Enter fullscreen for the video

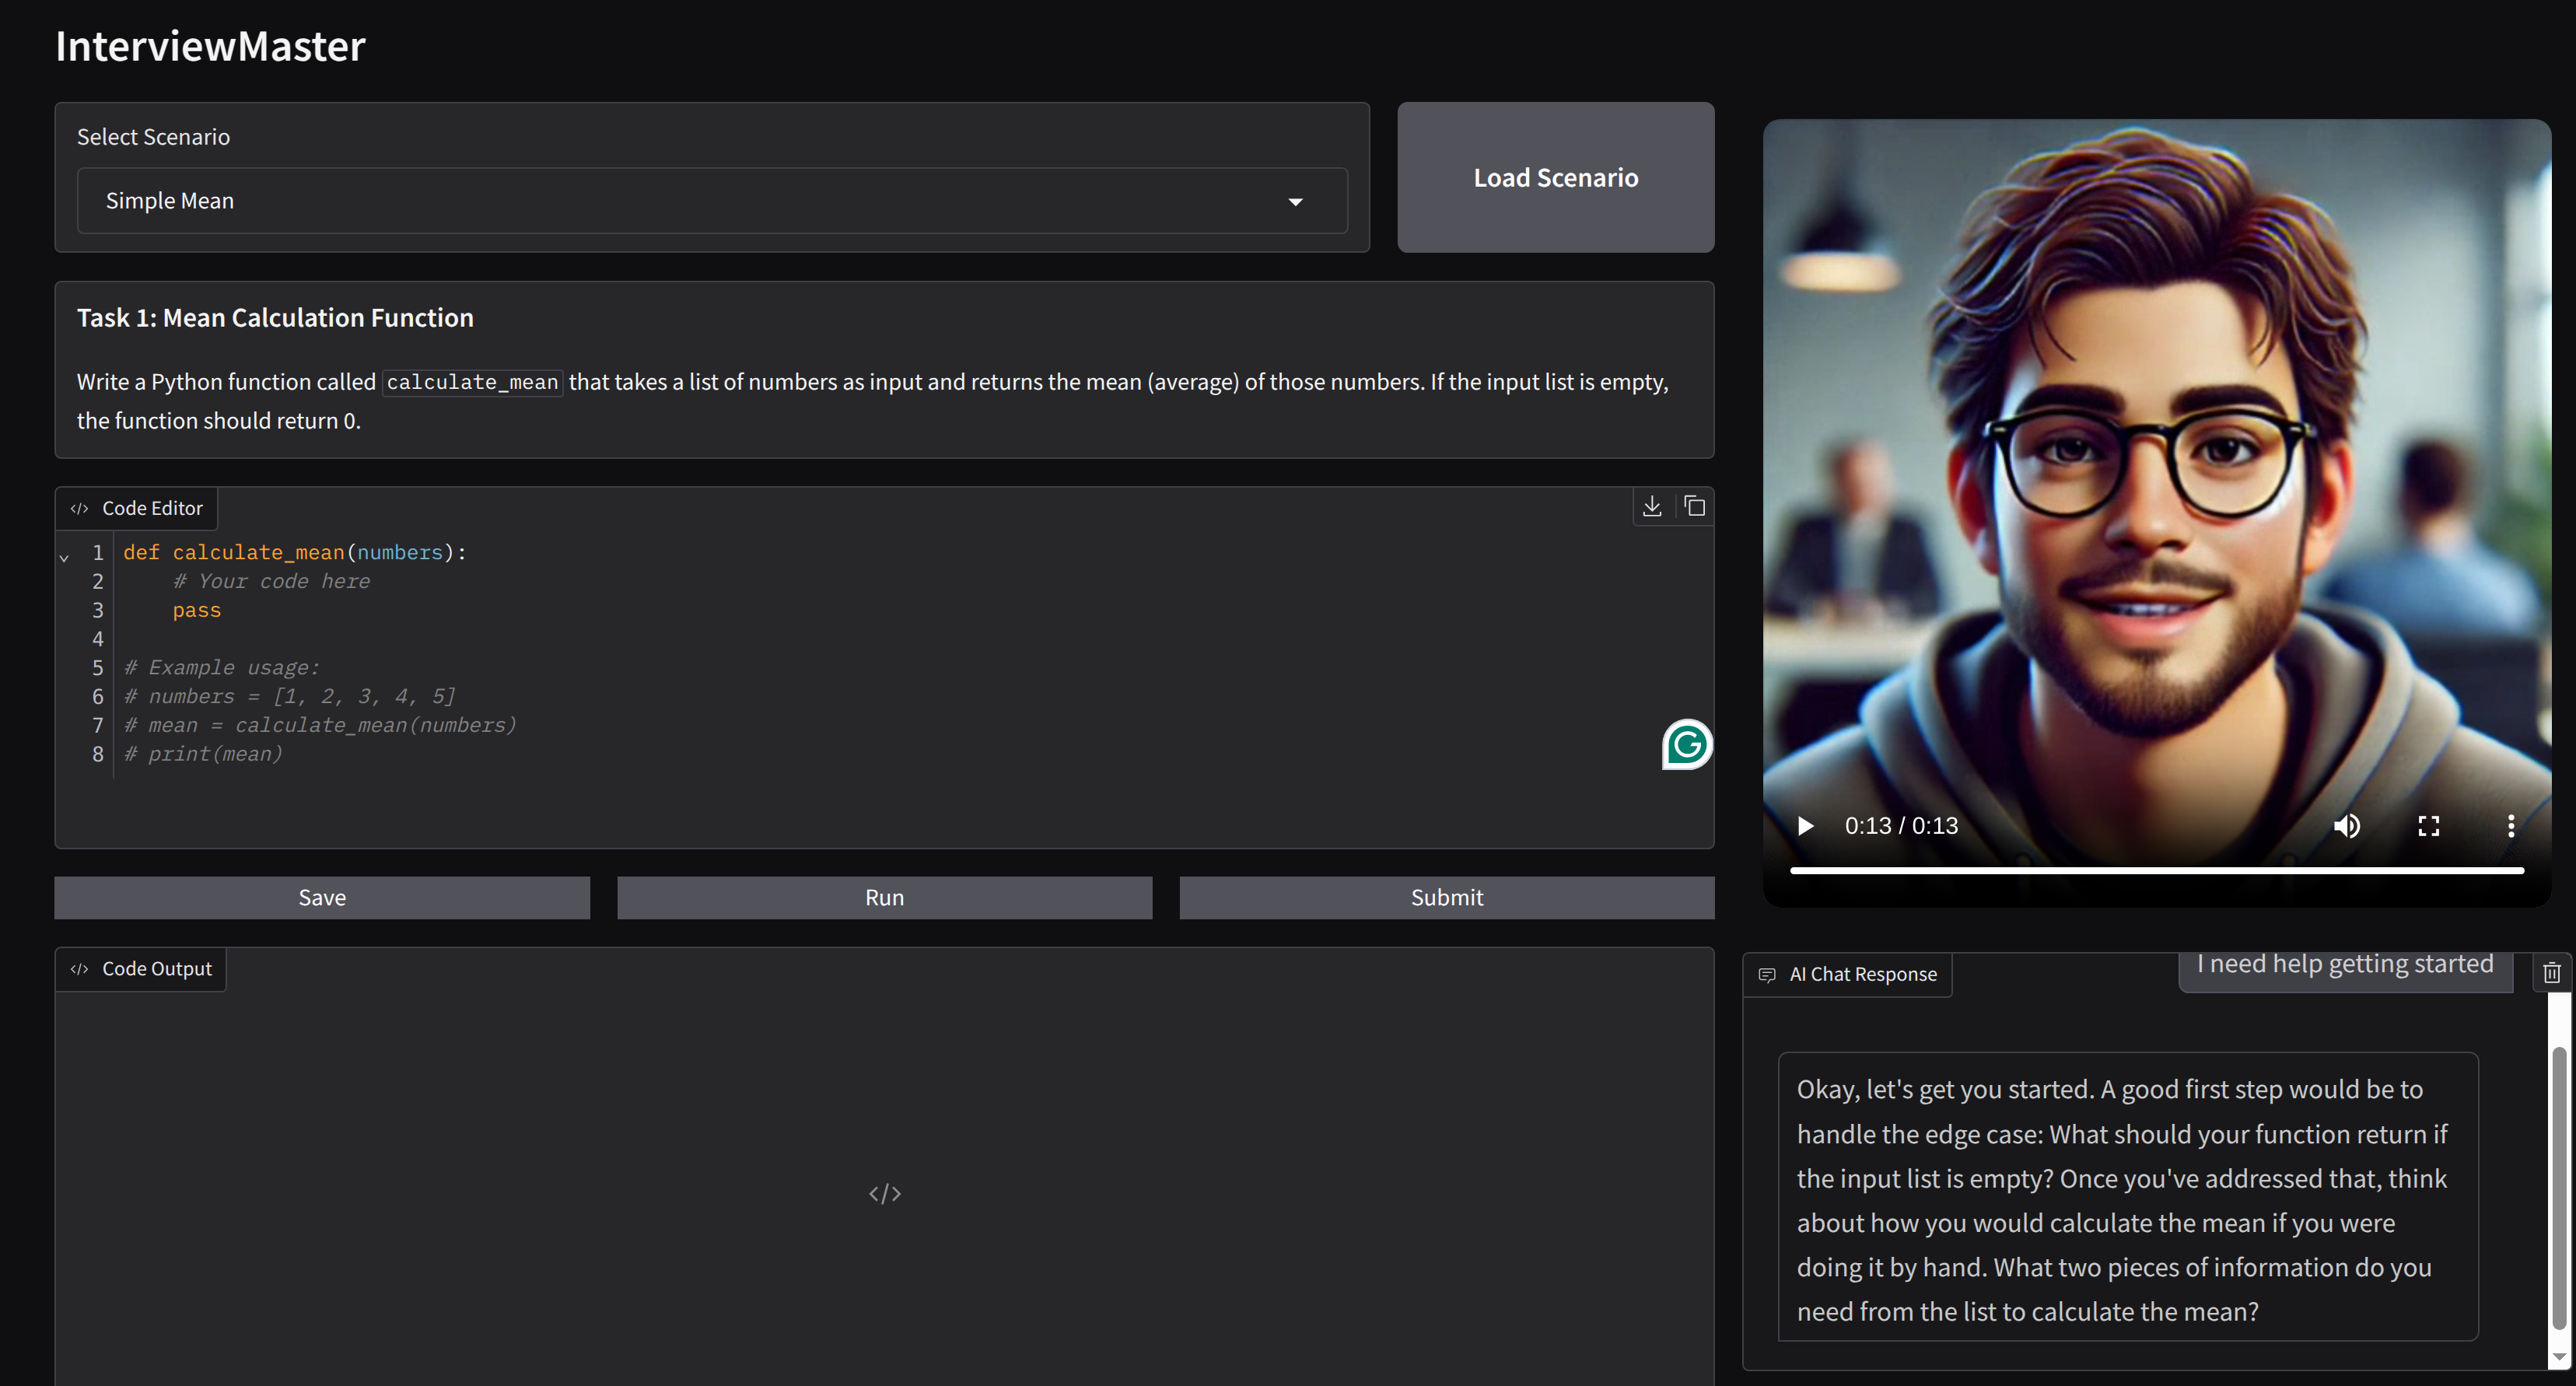point(2428,826)
